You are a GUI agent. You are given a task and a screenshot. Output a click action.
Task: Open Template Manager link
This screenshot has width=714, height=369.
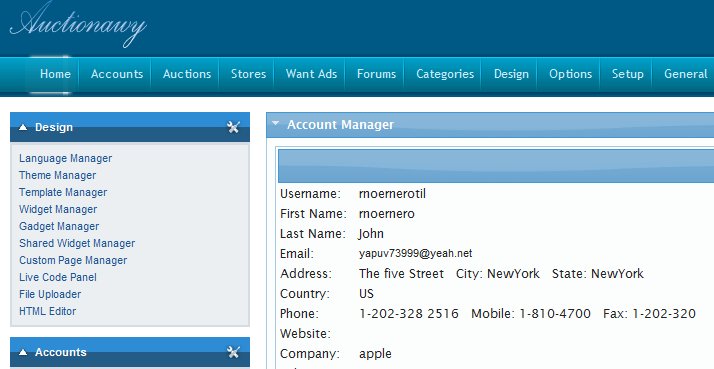pos(63,192)
